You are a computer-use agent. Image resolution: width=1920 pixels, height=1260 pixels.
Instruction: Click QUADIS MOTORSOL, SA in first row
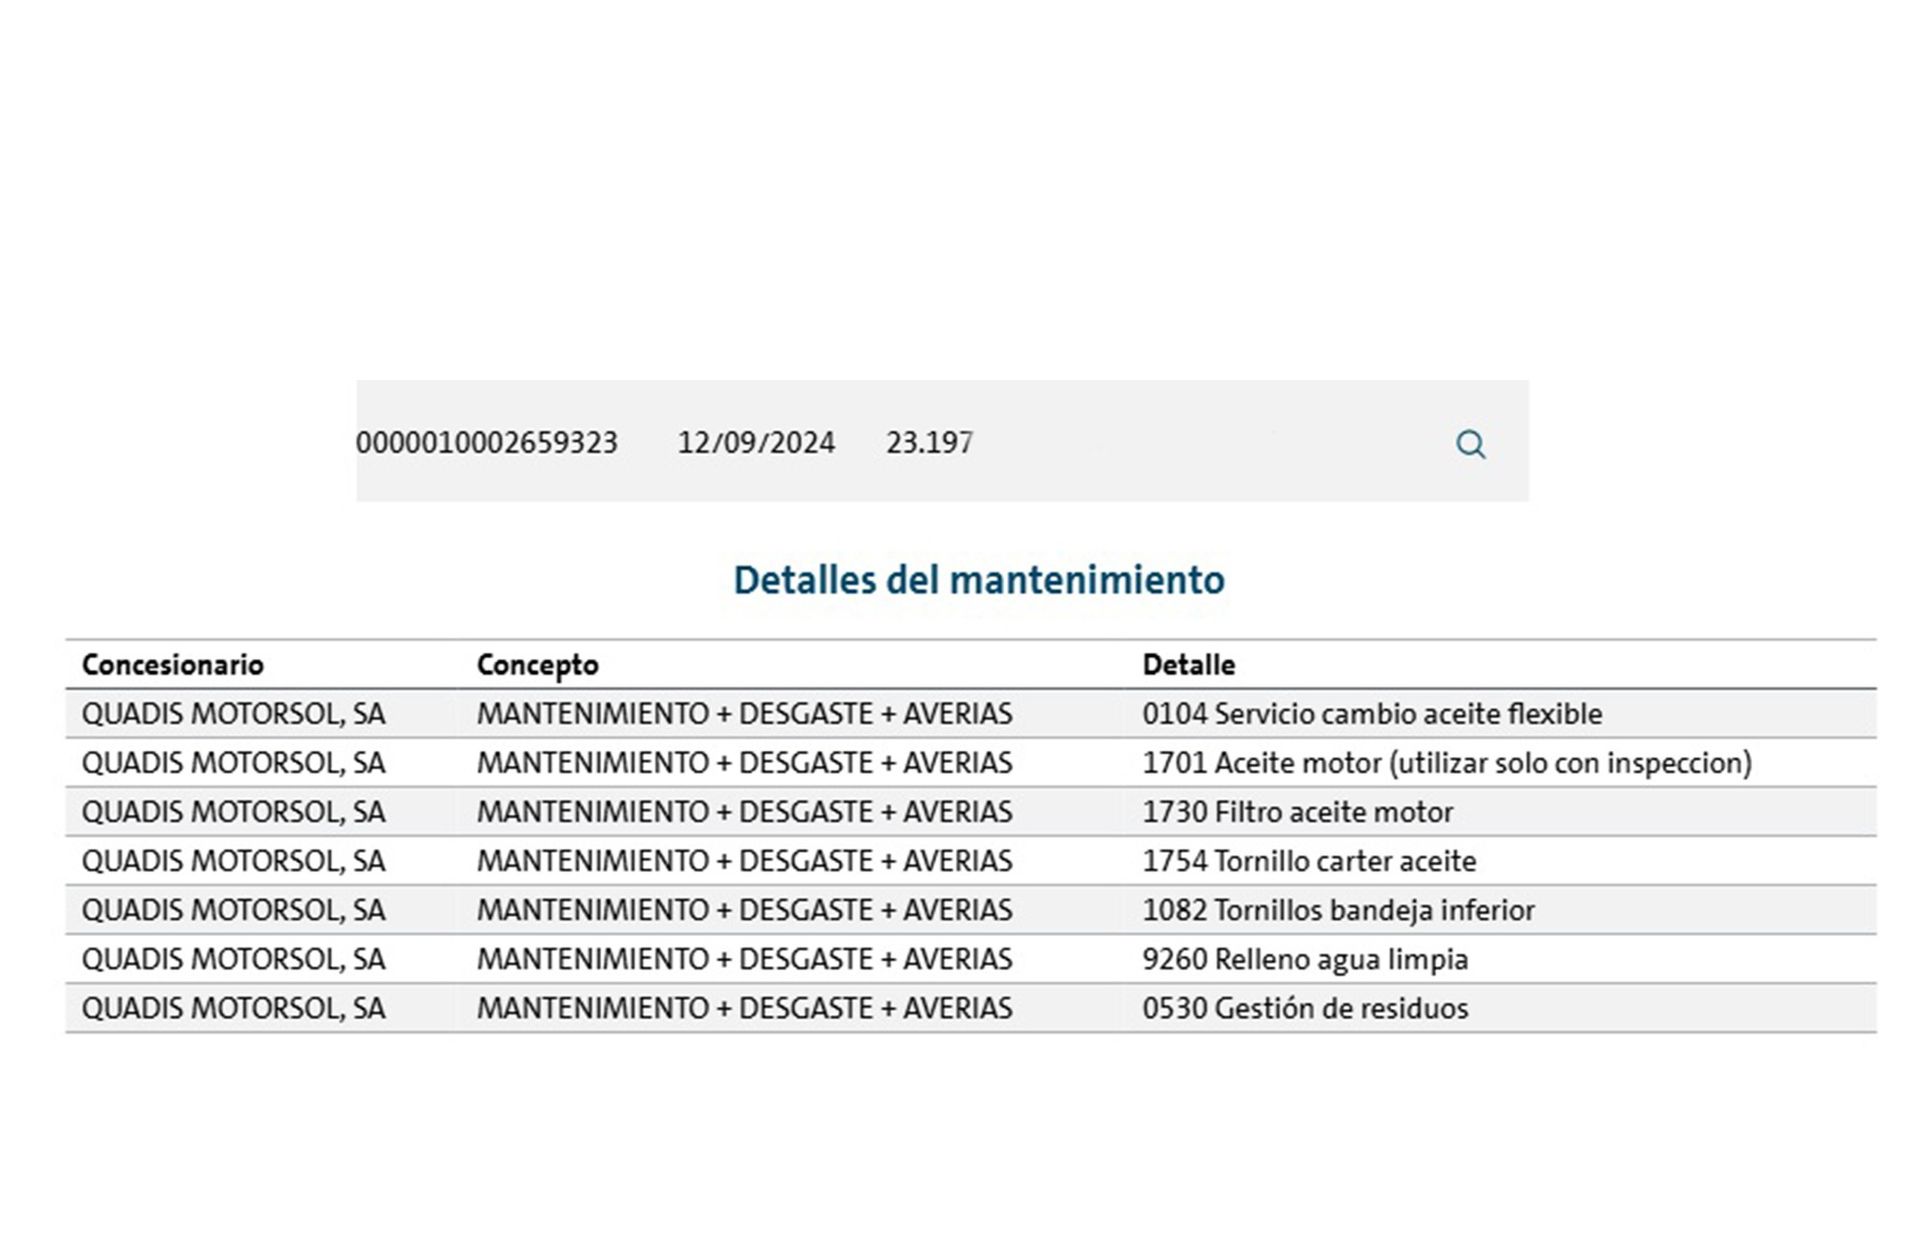[x=233, y=714]
